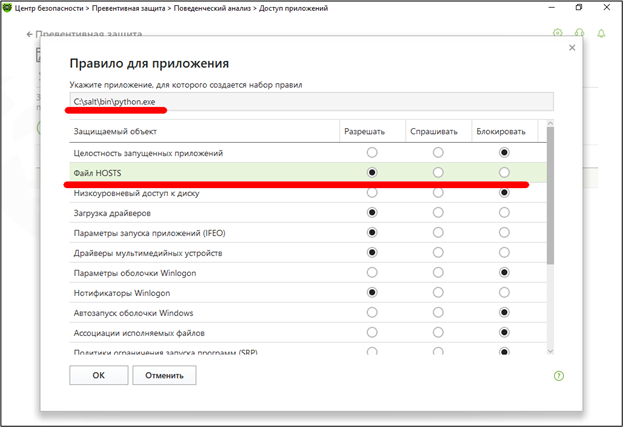Open the notifications bell icon
This screenshot has width=623, height=427.
click(x=601, y=33)
